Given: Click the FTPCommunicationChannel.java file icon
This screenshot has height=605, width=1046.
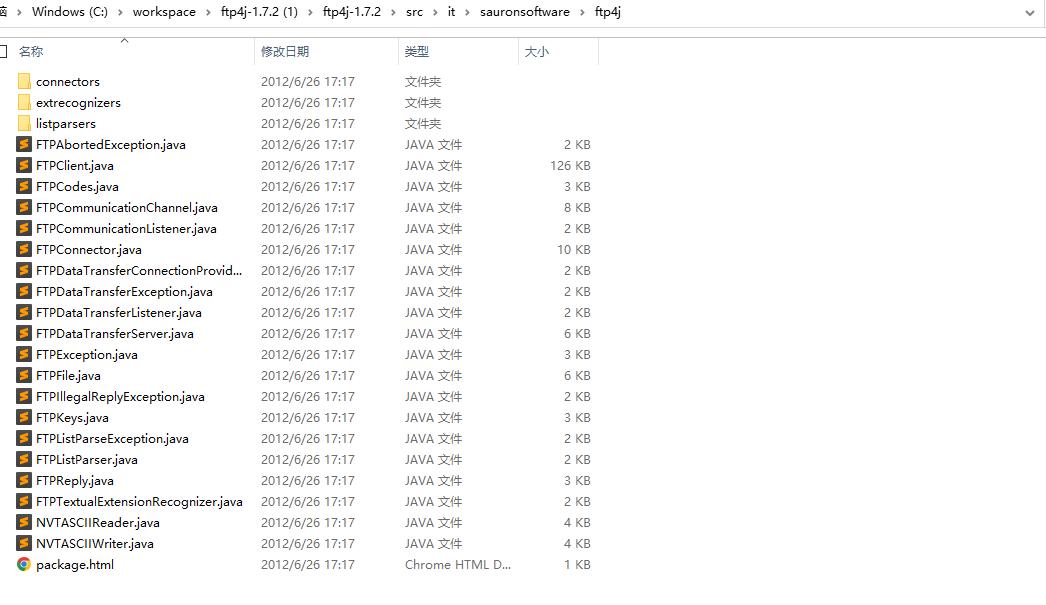Looking at the screenshot, I should 24,207.
